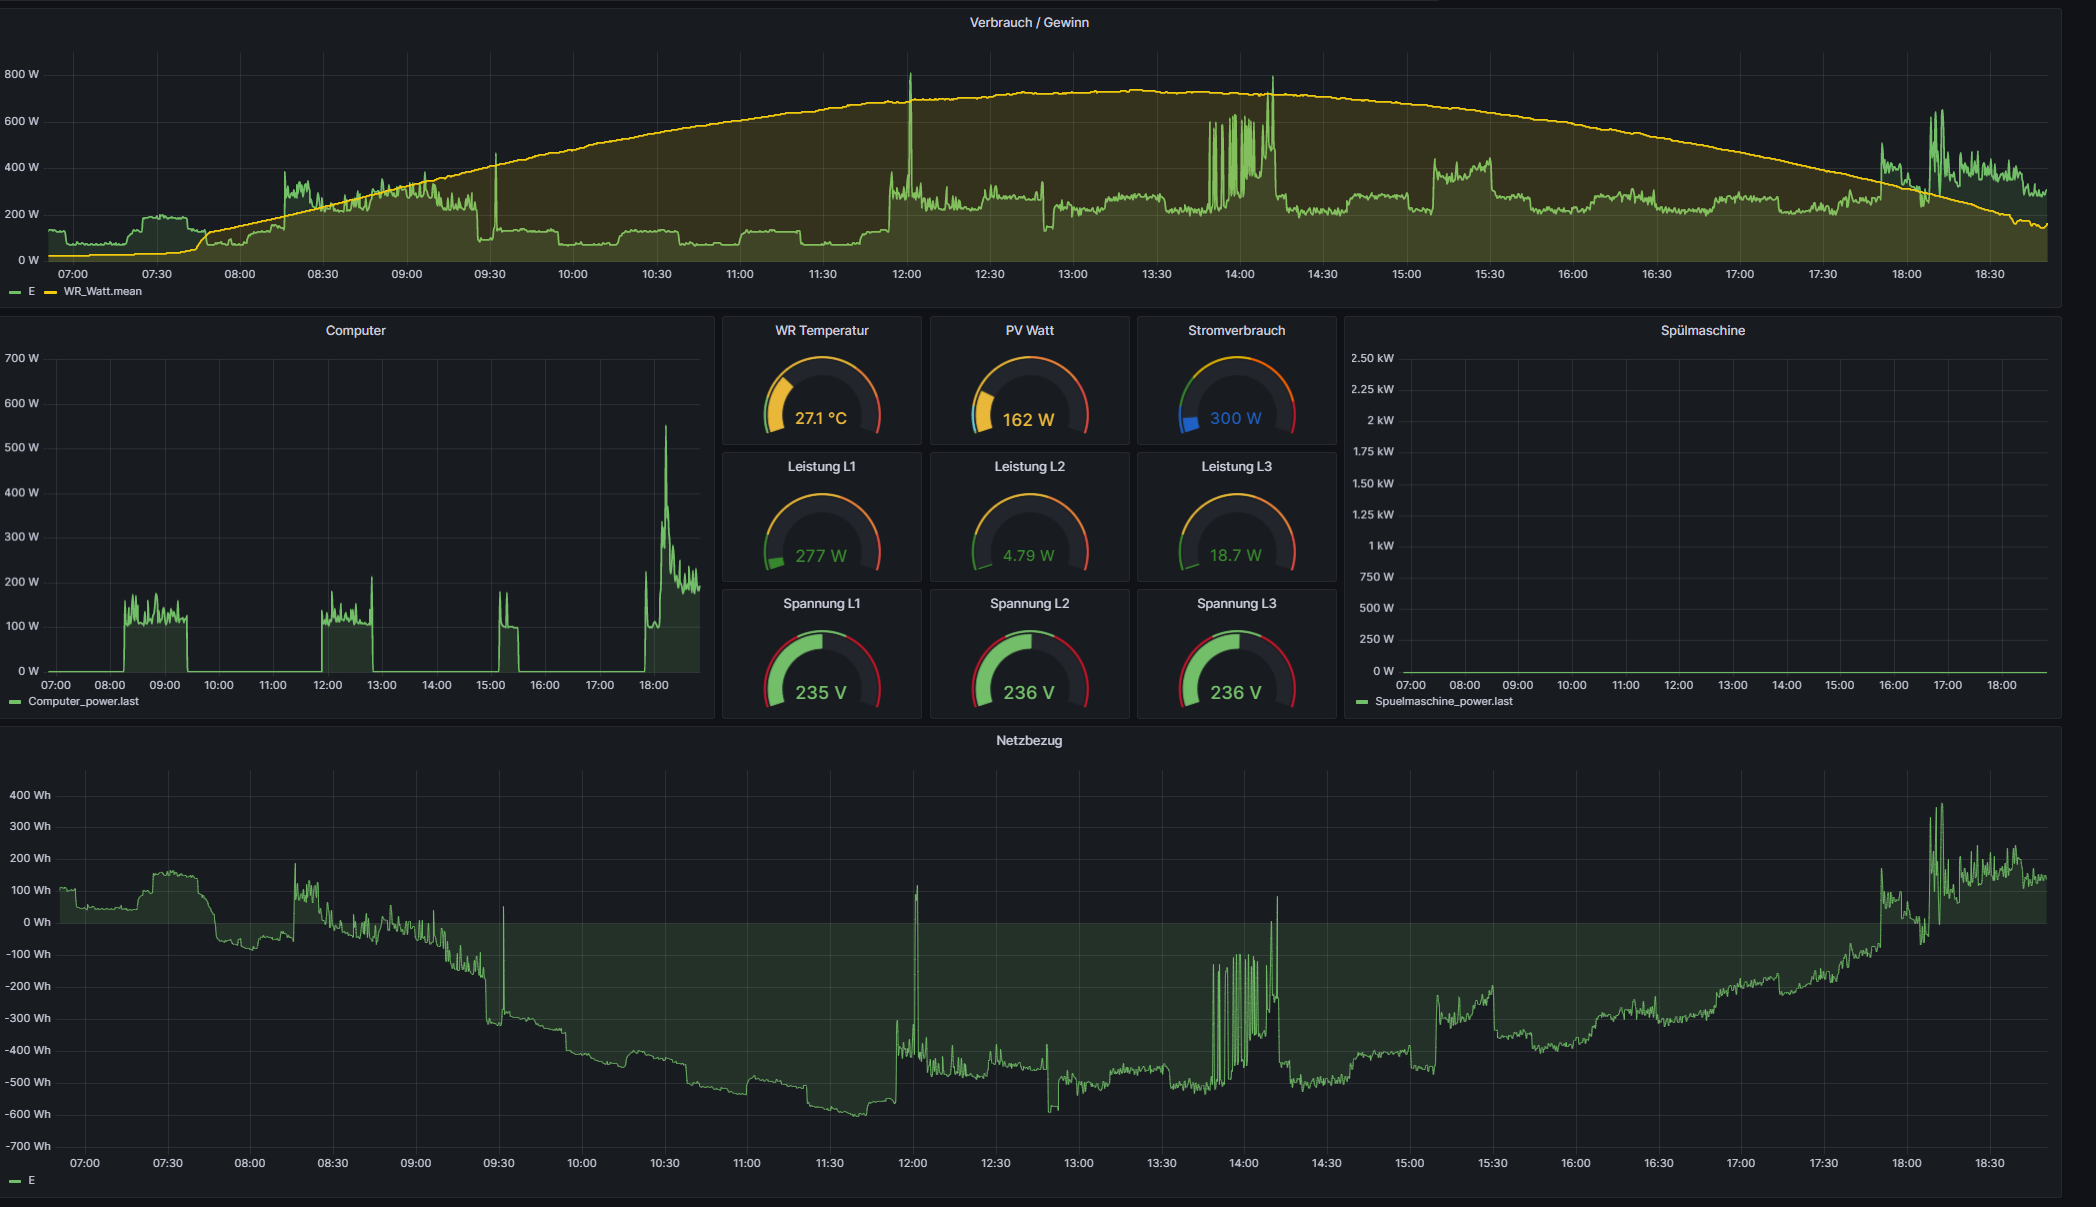Click green color swatch of Computer_power.last legend
This screenshot has width=2096, height=1207.
point(15,702)
